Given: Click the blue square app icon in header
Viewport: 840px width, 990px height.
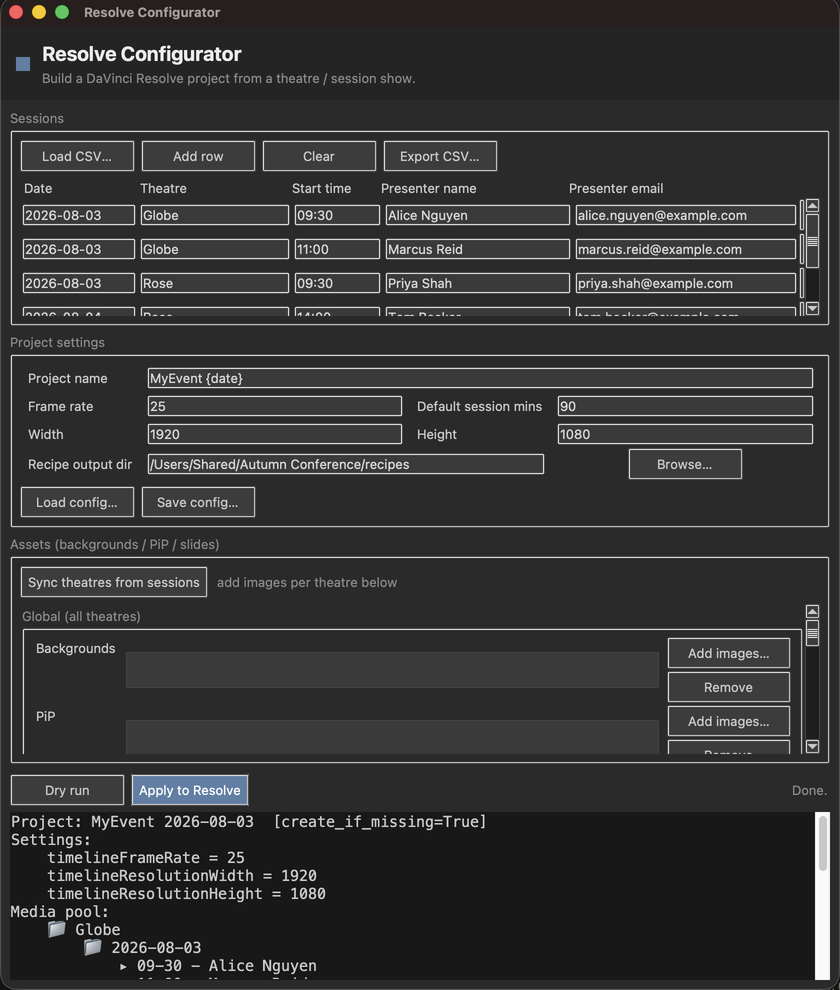Looking at the screenshot, I should (23, 64).
